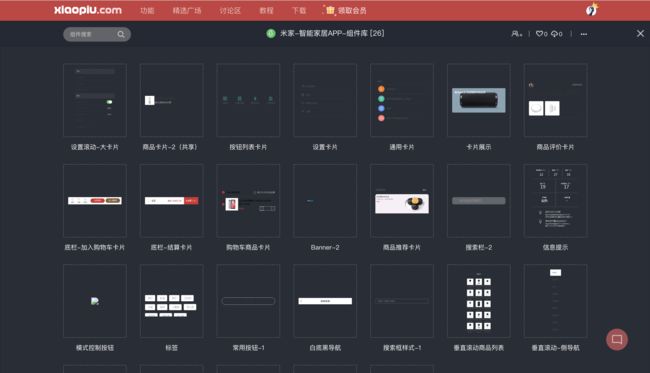Click the 标签 caption text
The image size is (650, 373).
click(x=172, y=348)
